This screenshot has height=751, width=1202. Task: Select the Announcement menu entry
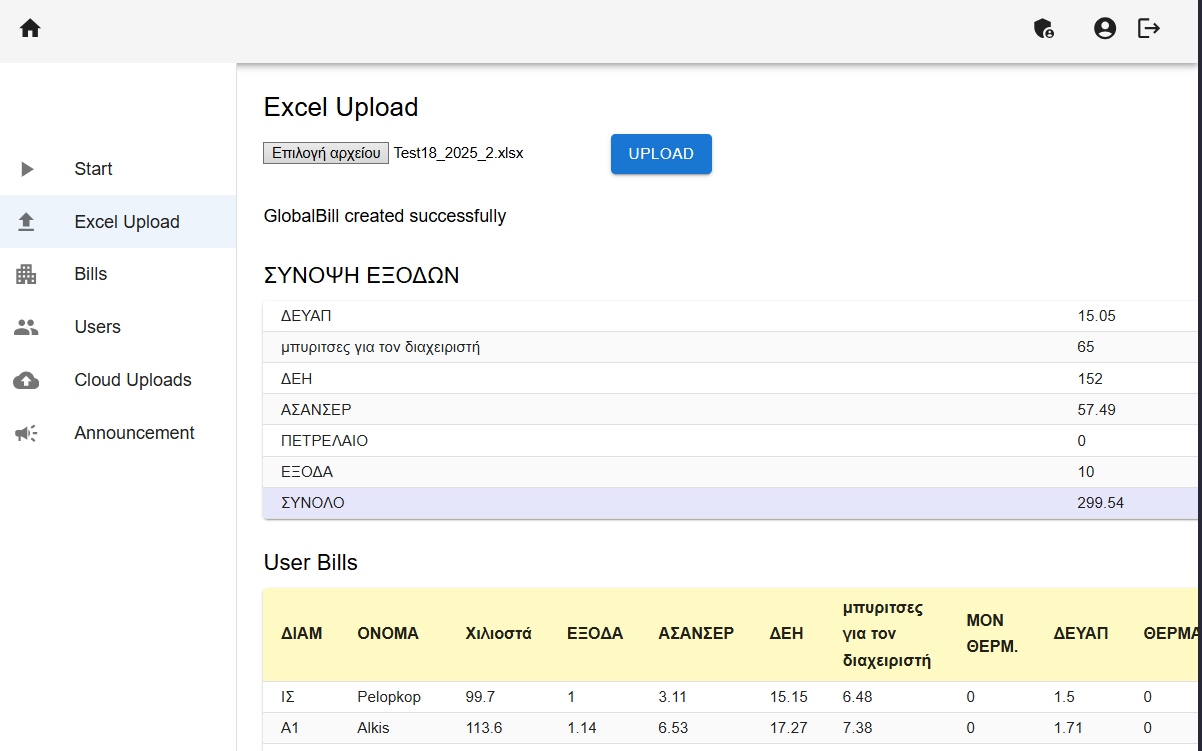[134, 433]
